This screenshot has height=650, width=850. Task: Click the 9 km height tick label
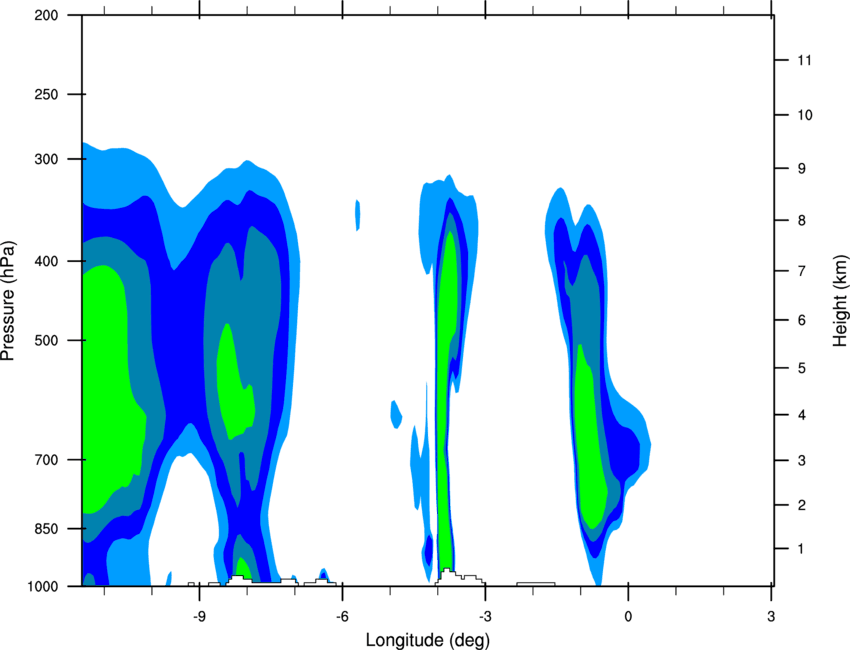click(x=802, y=169)
